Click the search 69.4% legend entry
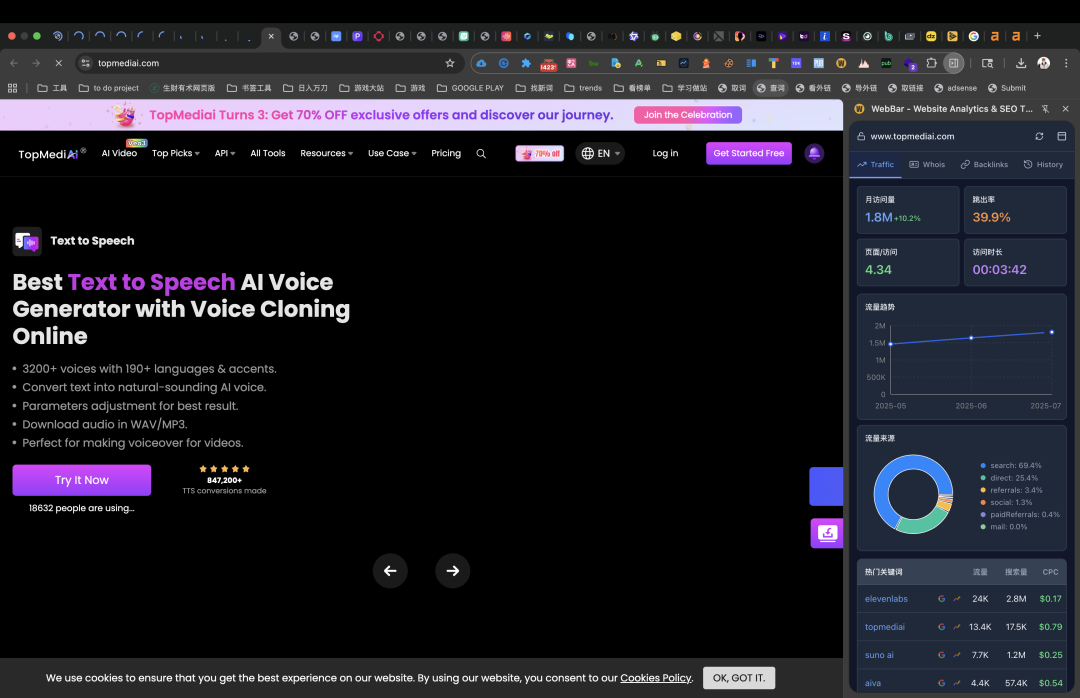Viewport: 1080px width, 698px height. pyautogui.click(x=1010, y=466)
